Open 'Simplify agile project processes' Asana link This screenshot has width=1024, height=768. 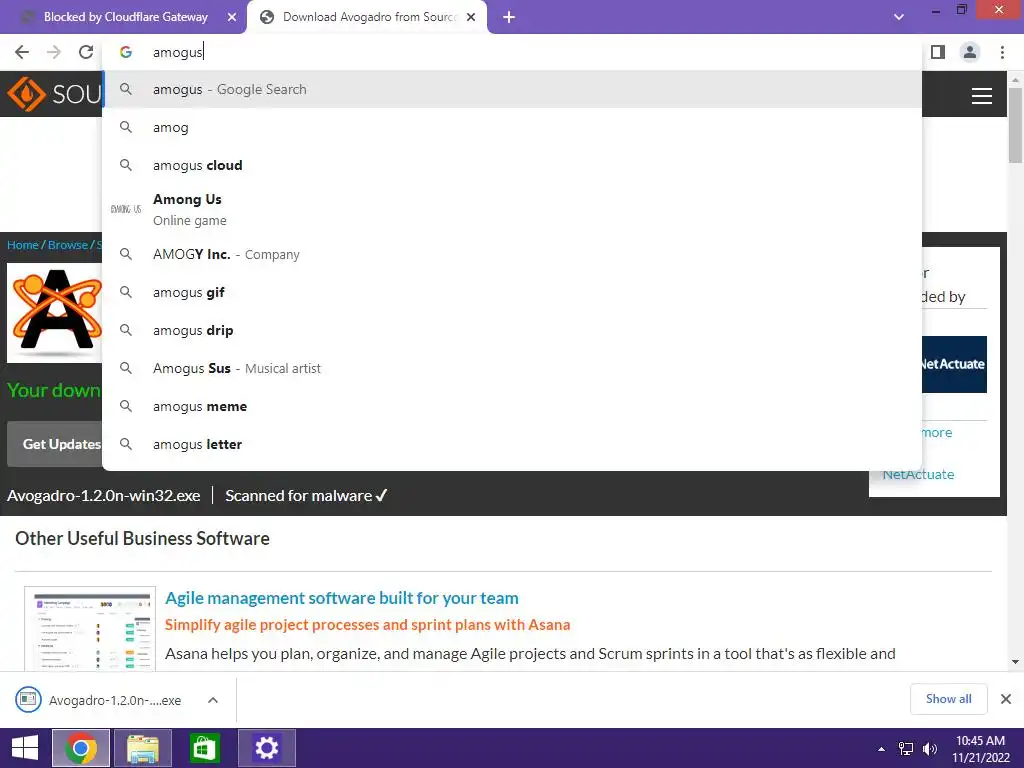pos(367,625)
